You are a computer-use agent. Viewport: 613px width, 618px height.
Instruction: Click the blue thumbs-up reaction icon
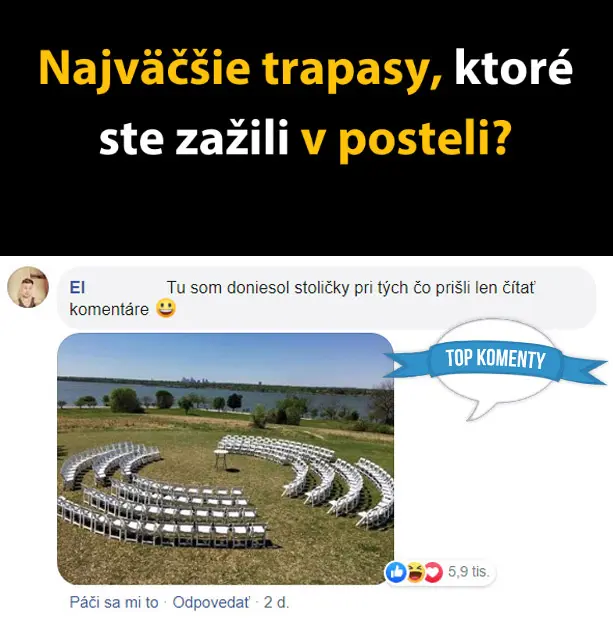pos(395,571)
